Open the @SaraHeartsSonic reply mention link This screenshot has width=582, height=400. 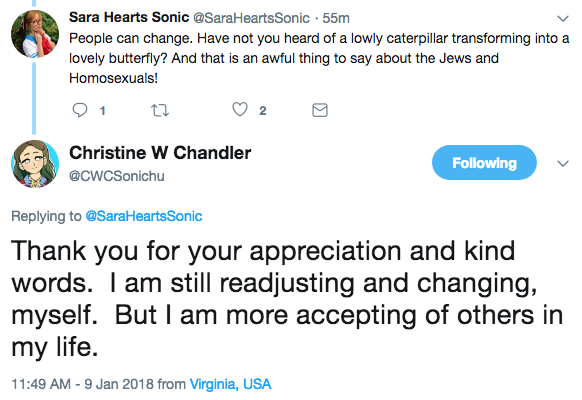click(x=144, y=216)
